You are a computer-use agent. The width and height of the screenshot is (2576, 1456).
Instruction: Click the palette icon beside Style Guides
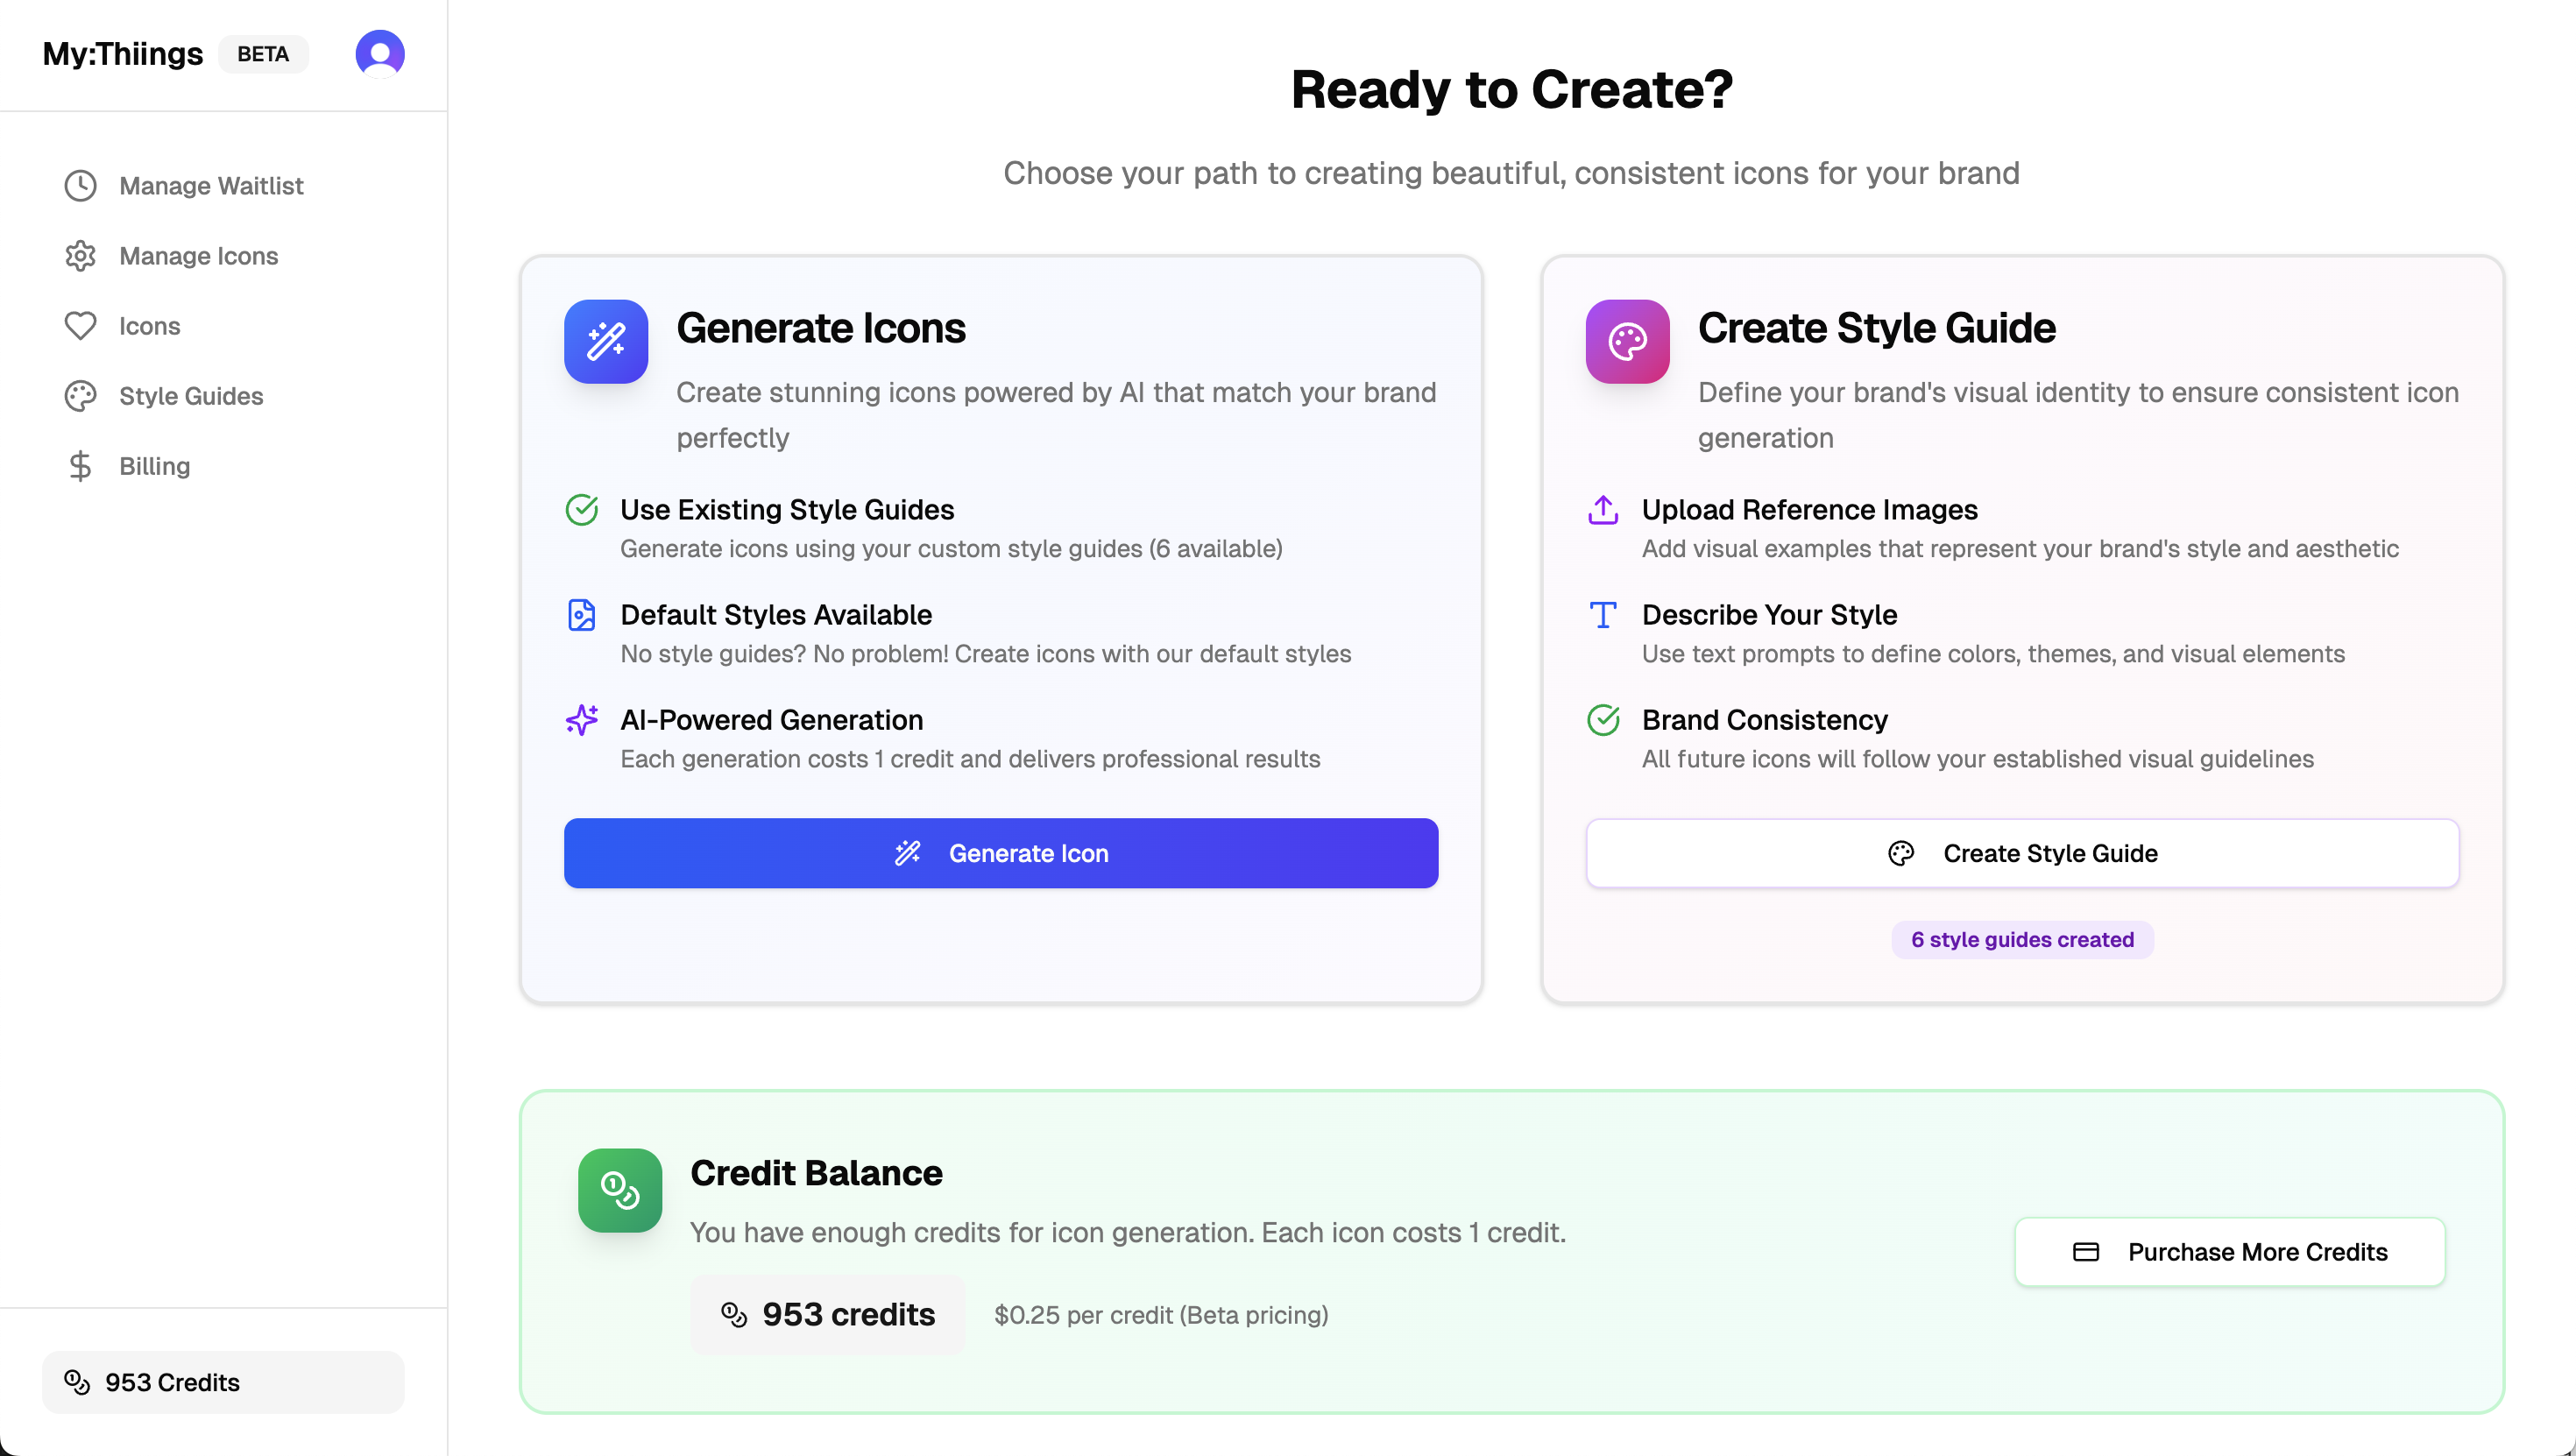pyautogui.click(x=80, y=396)
